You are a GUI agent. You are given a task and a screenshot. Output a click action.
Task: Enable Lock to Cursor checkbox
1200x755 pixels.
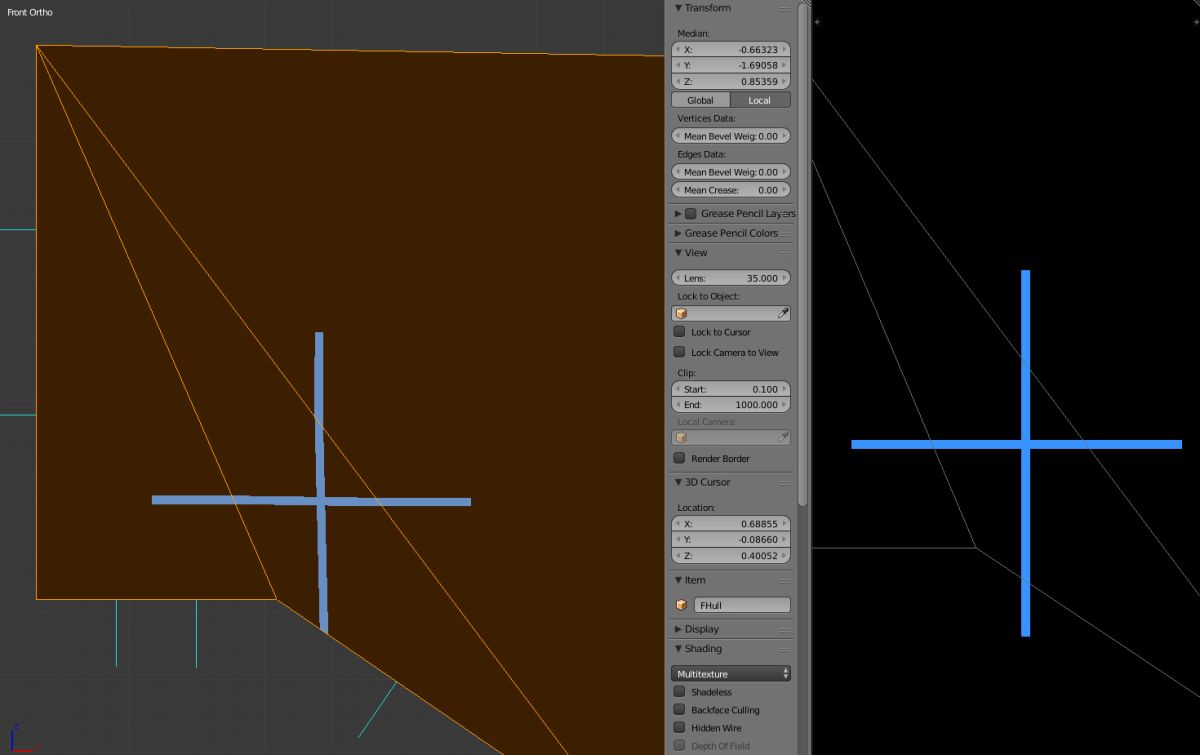click(679, 332)
